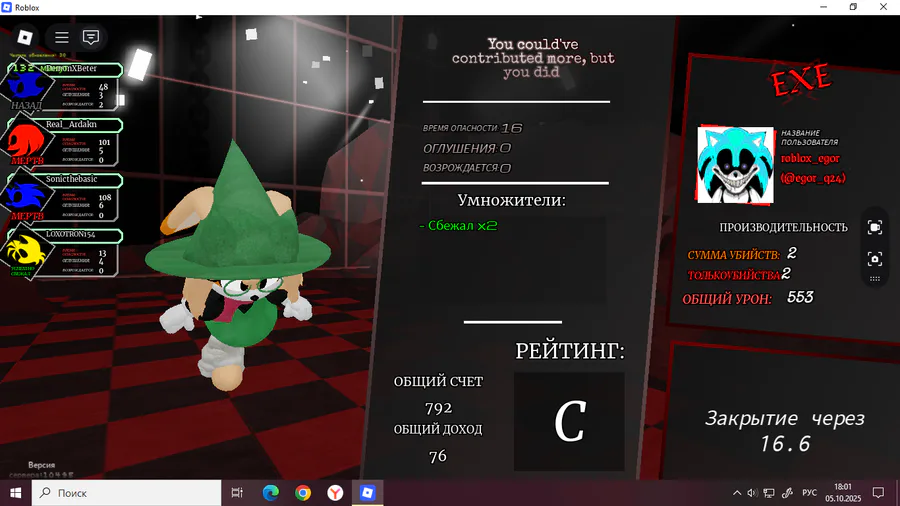Click the ОБЩИЙ ДОХОД value 76

[x=437, y=456]
